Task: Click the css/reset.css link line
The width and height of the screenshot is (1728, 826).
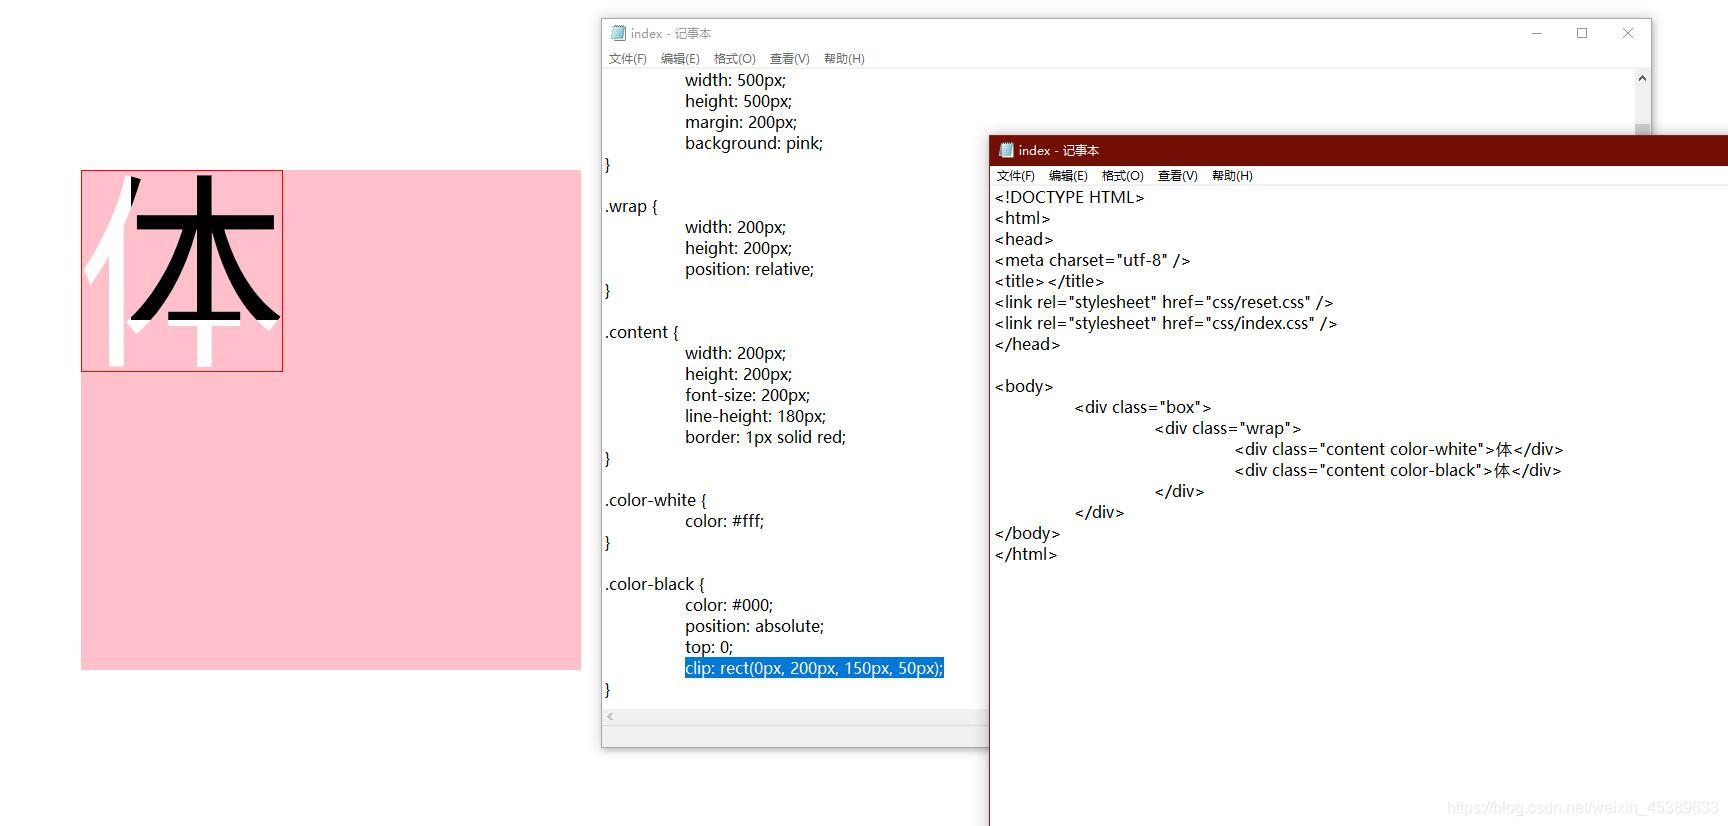Action: (x=1164, y=302)
